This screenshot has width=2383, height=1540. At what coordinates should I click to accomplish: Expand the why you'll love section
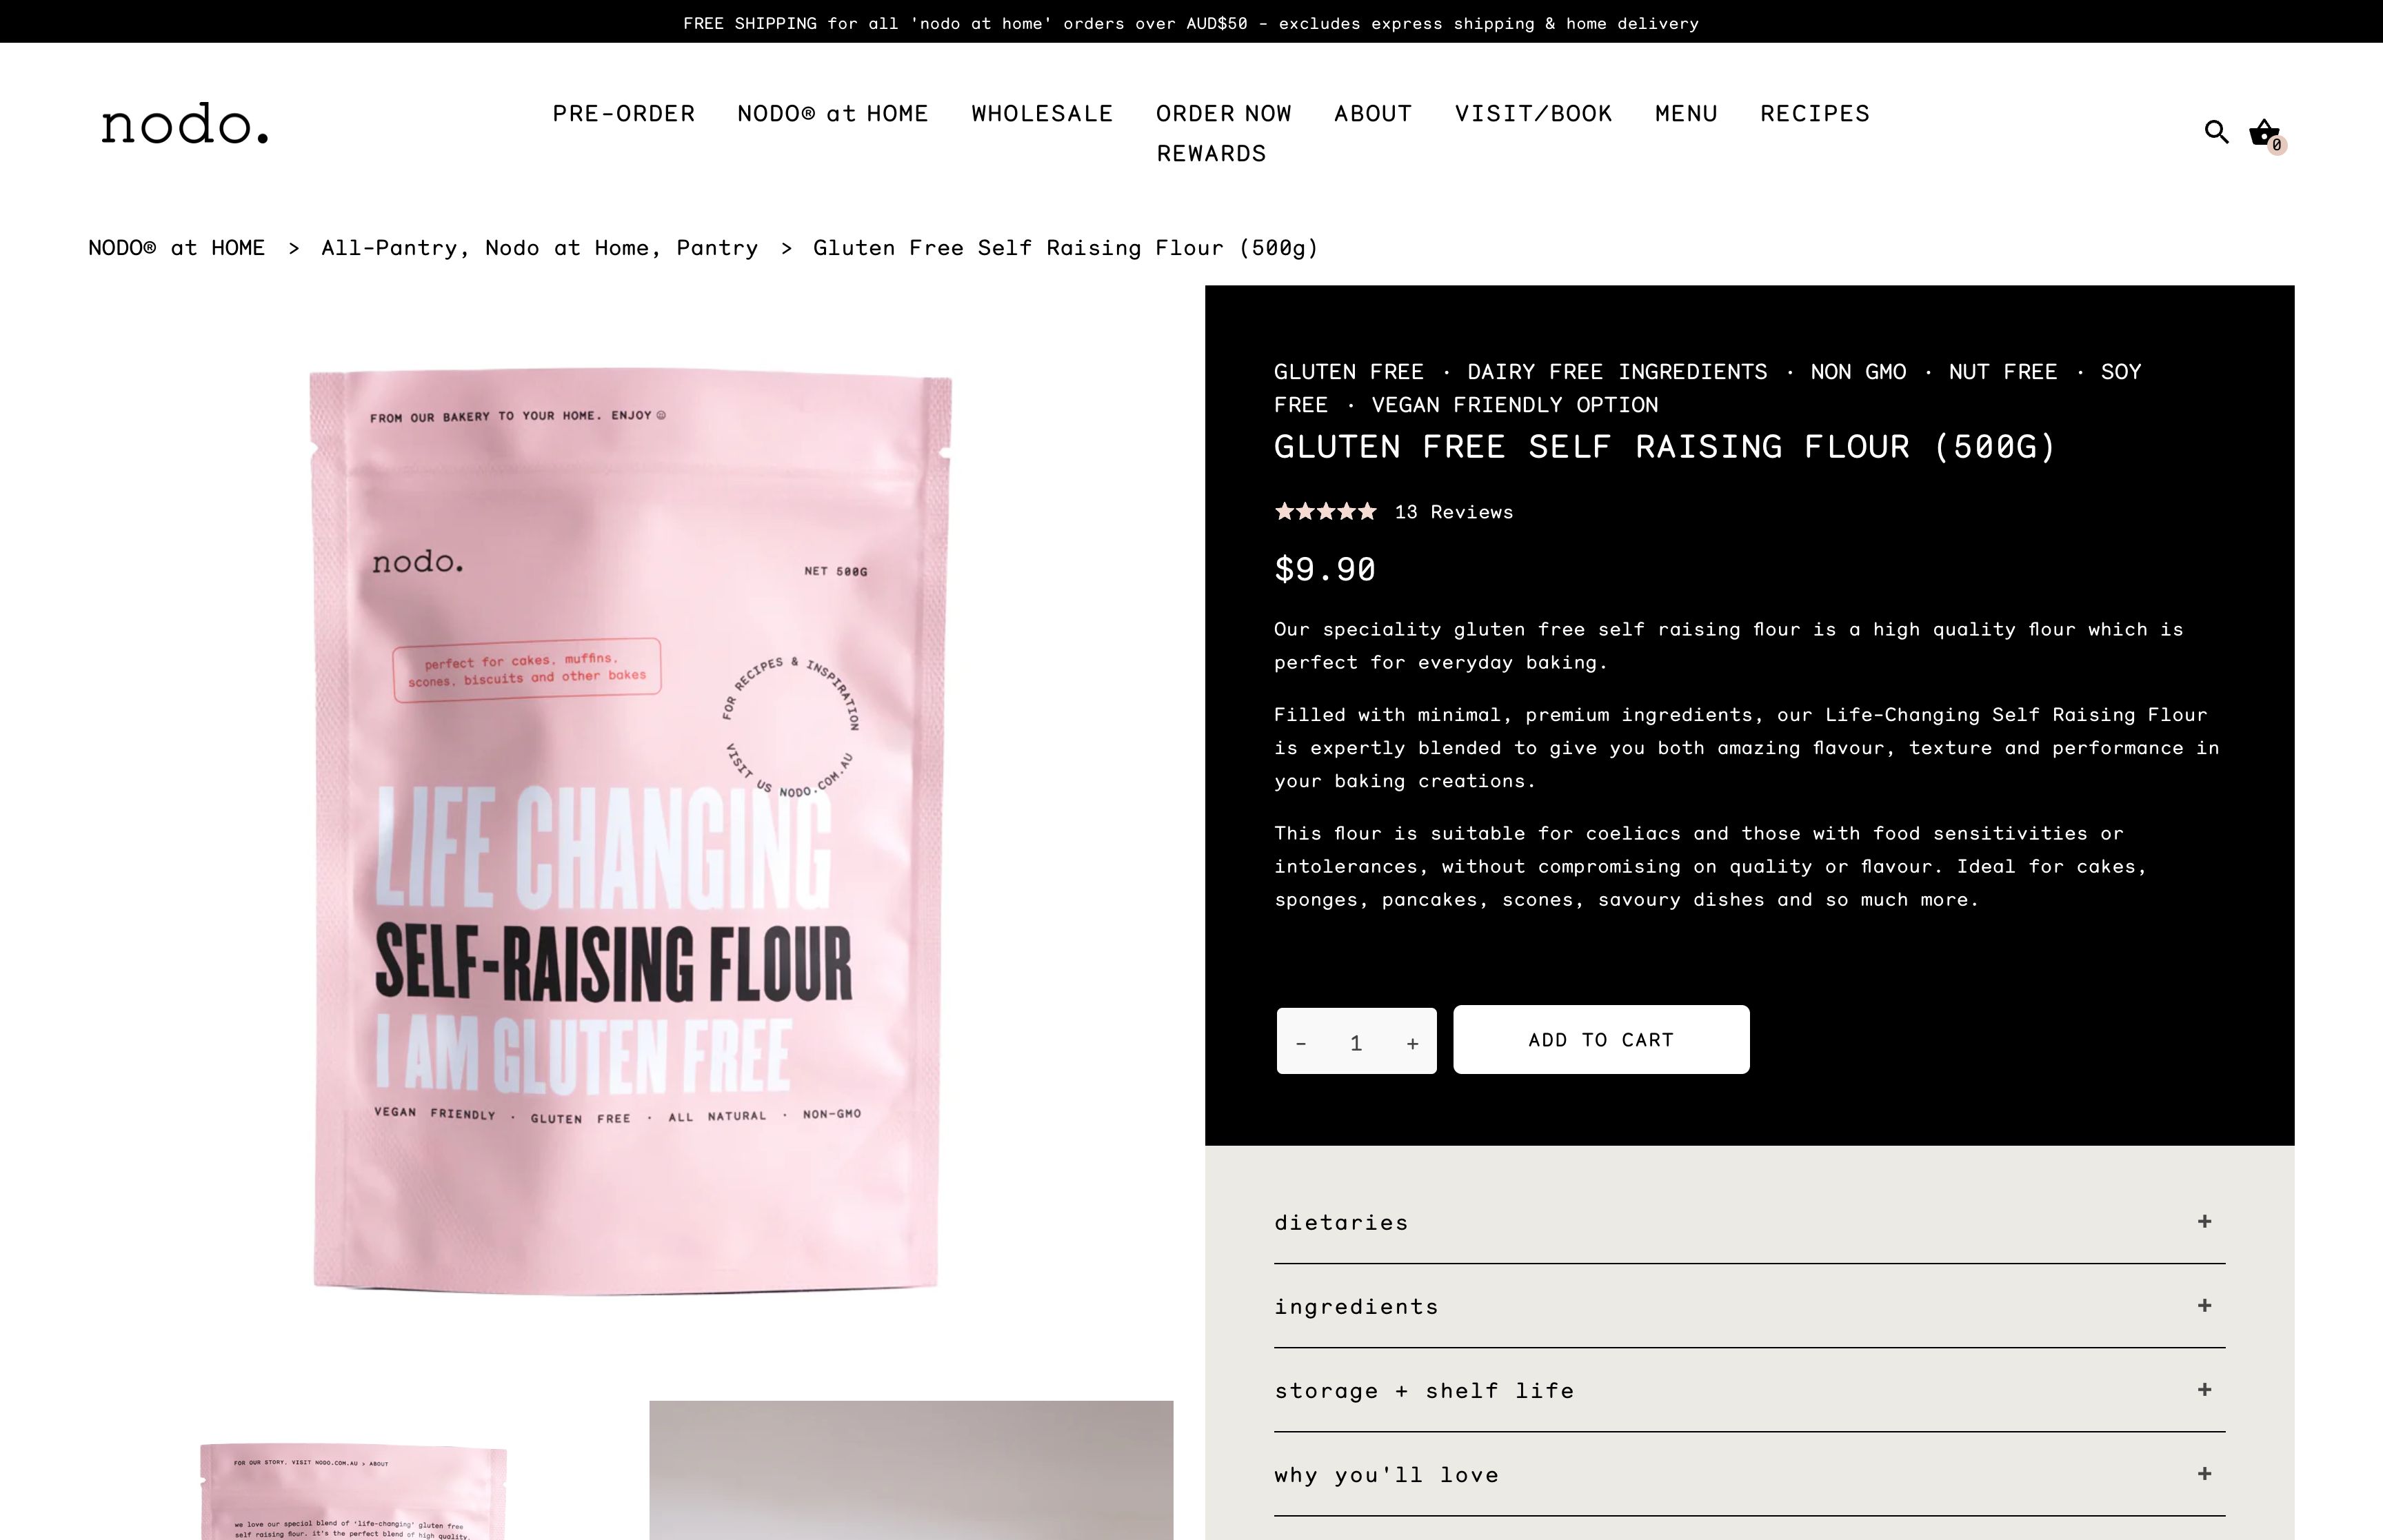click(1749, 1474)
